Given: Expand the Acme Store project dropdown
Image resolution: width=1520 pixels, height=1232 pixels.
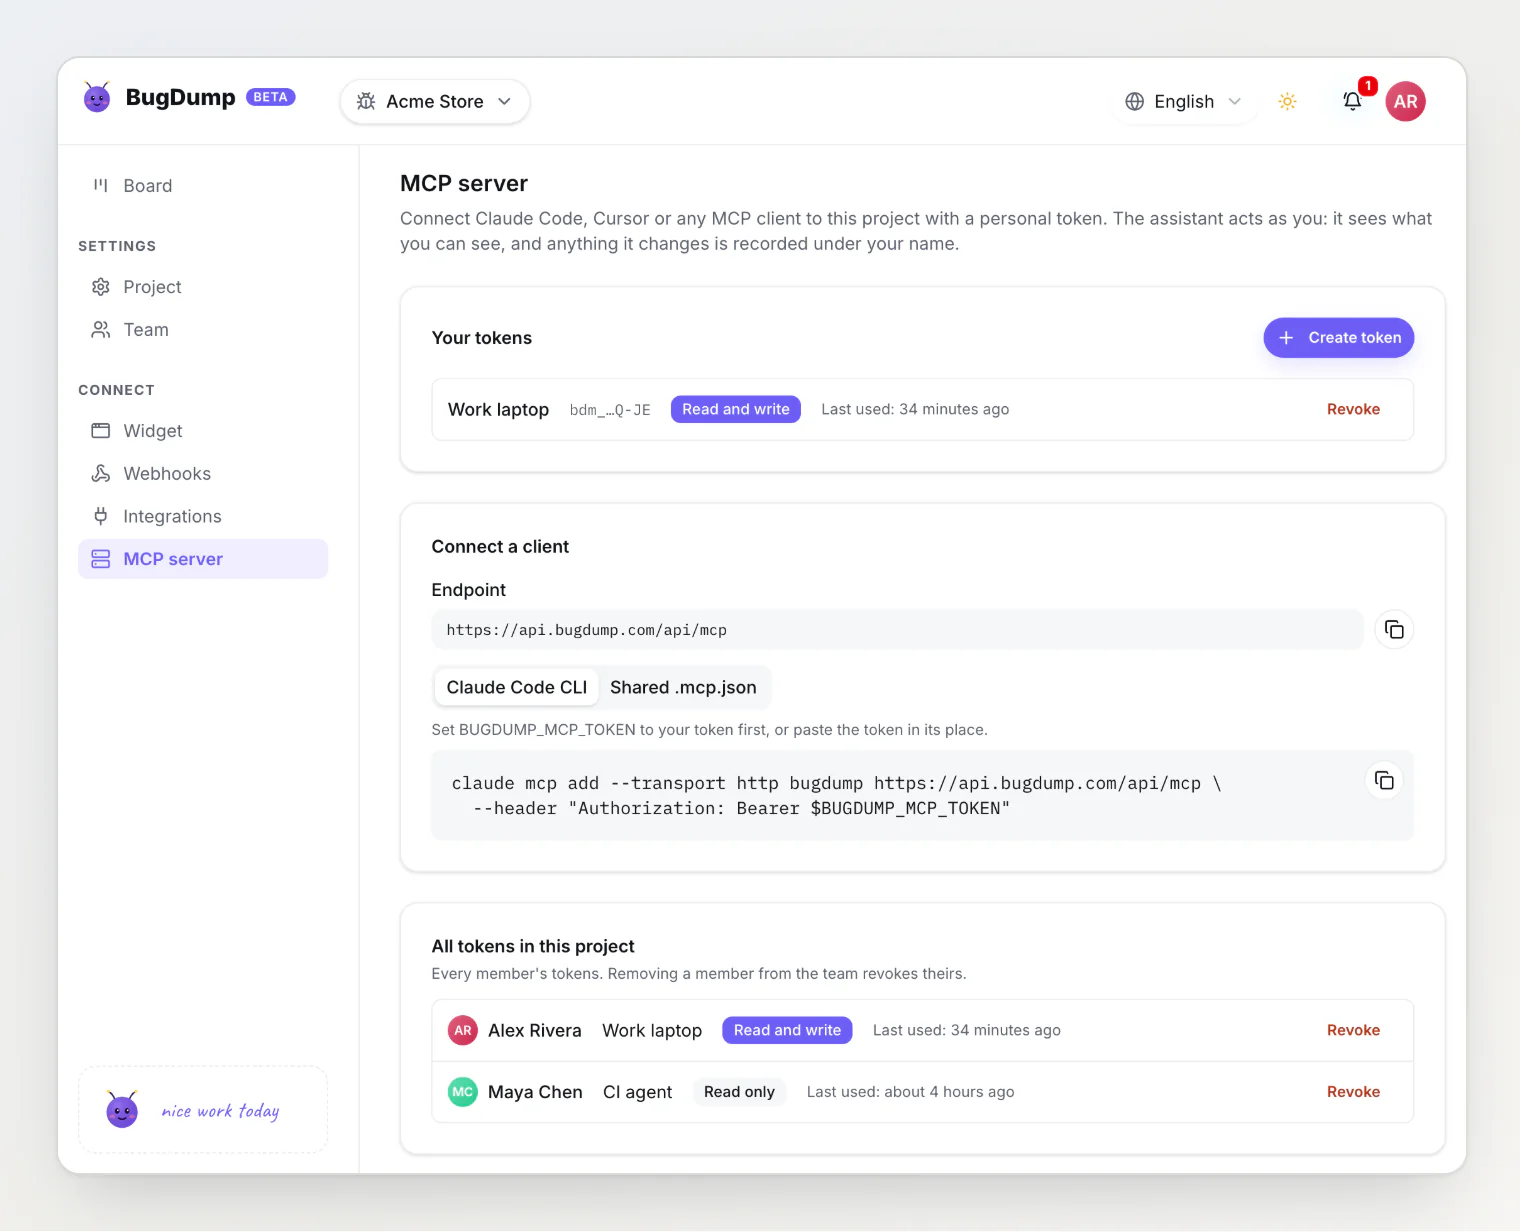Looking at the screenshot, I should [x=435, y=101].
